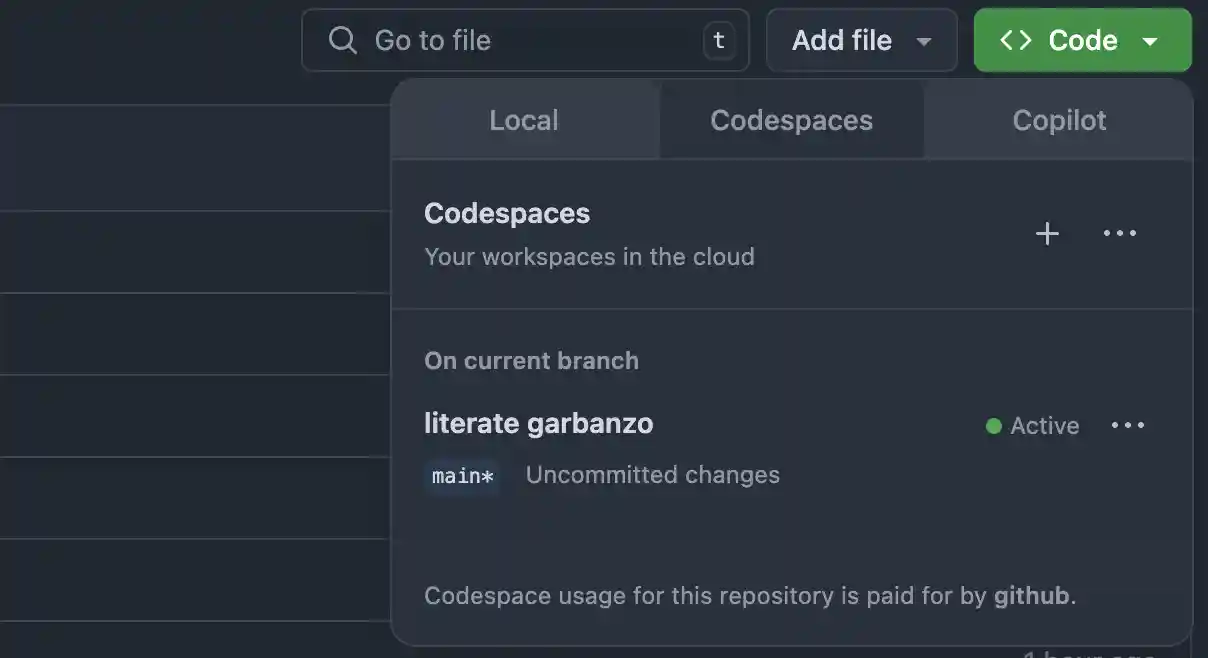Click the code brackets icon on the Code button

pos(1014,40)
